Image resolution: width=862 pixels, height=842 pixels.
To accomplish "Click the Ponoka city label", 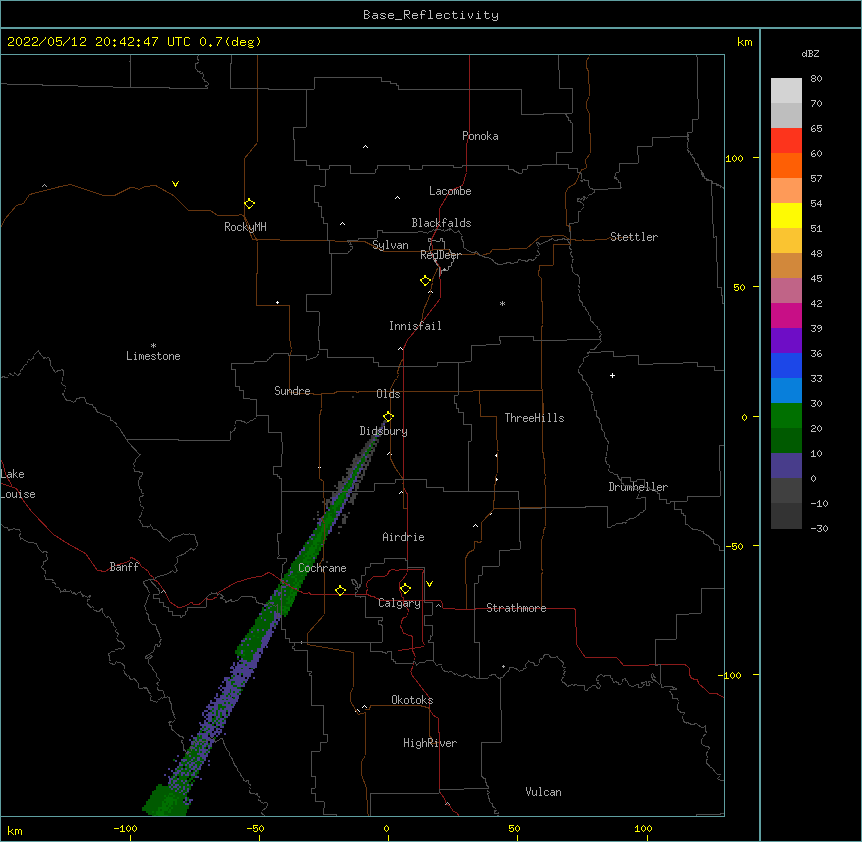I will pyautogui.click(x=480, y=136).
